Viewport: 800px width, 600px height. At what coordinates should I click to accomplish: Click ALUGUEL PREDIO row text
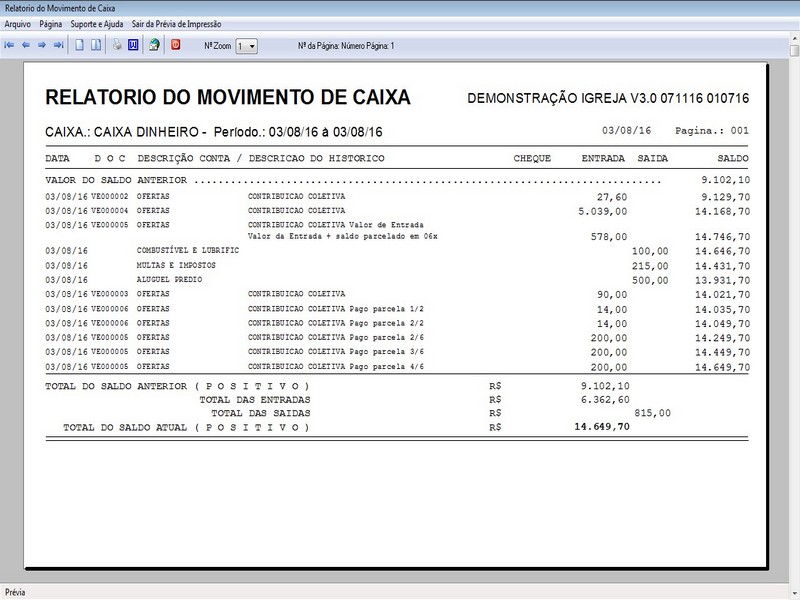[169, 280]
